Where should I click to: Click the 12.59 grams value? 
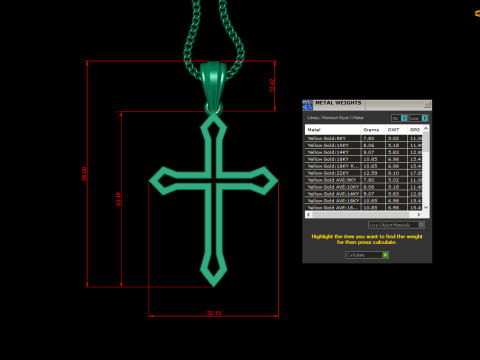pyautogui.click(x=370, y=173)
